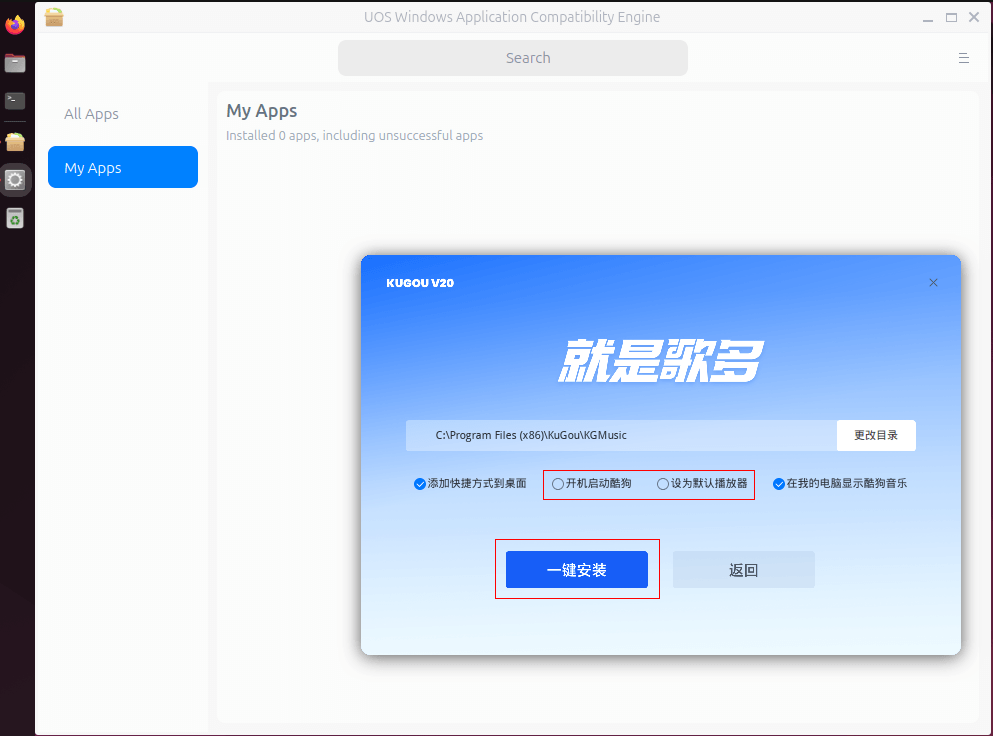Click 返回 back button
Screen dimensions: 993x736
pos(743,569)
